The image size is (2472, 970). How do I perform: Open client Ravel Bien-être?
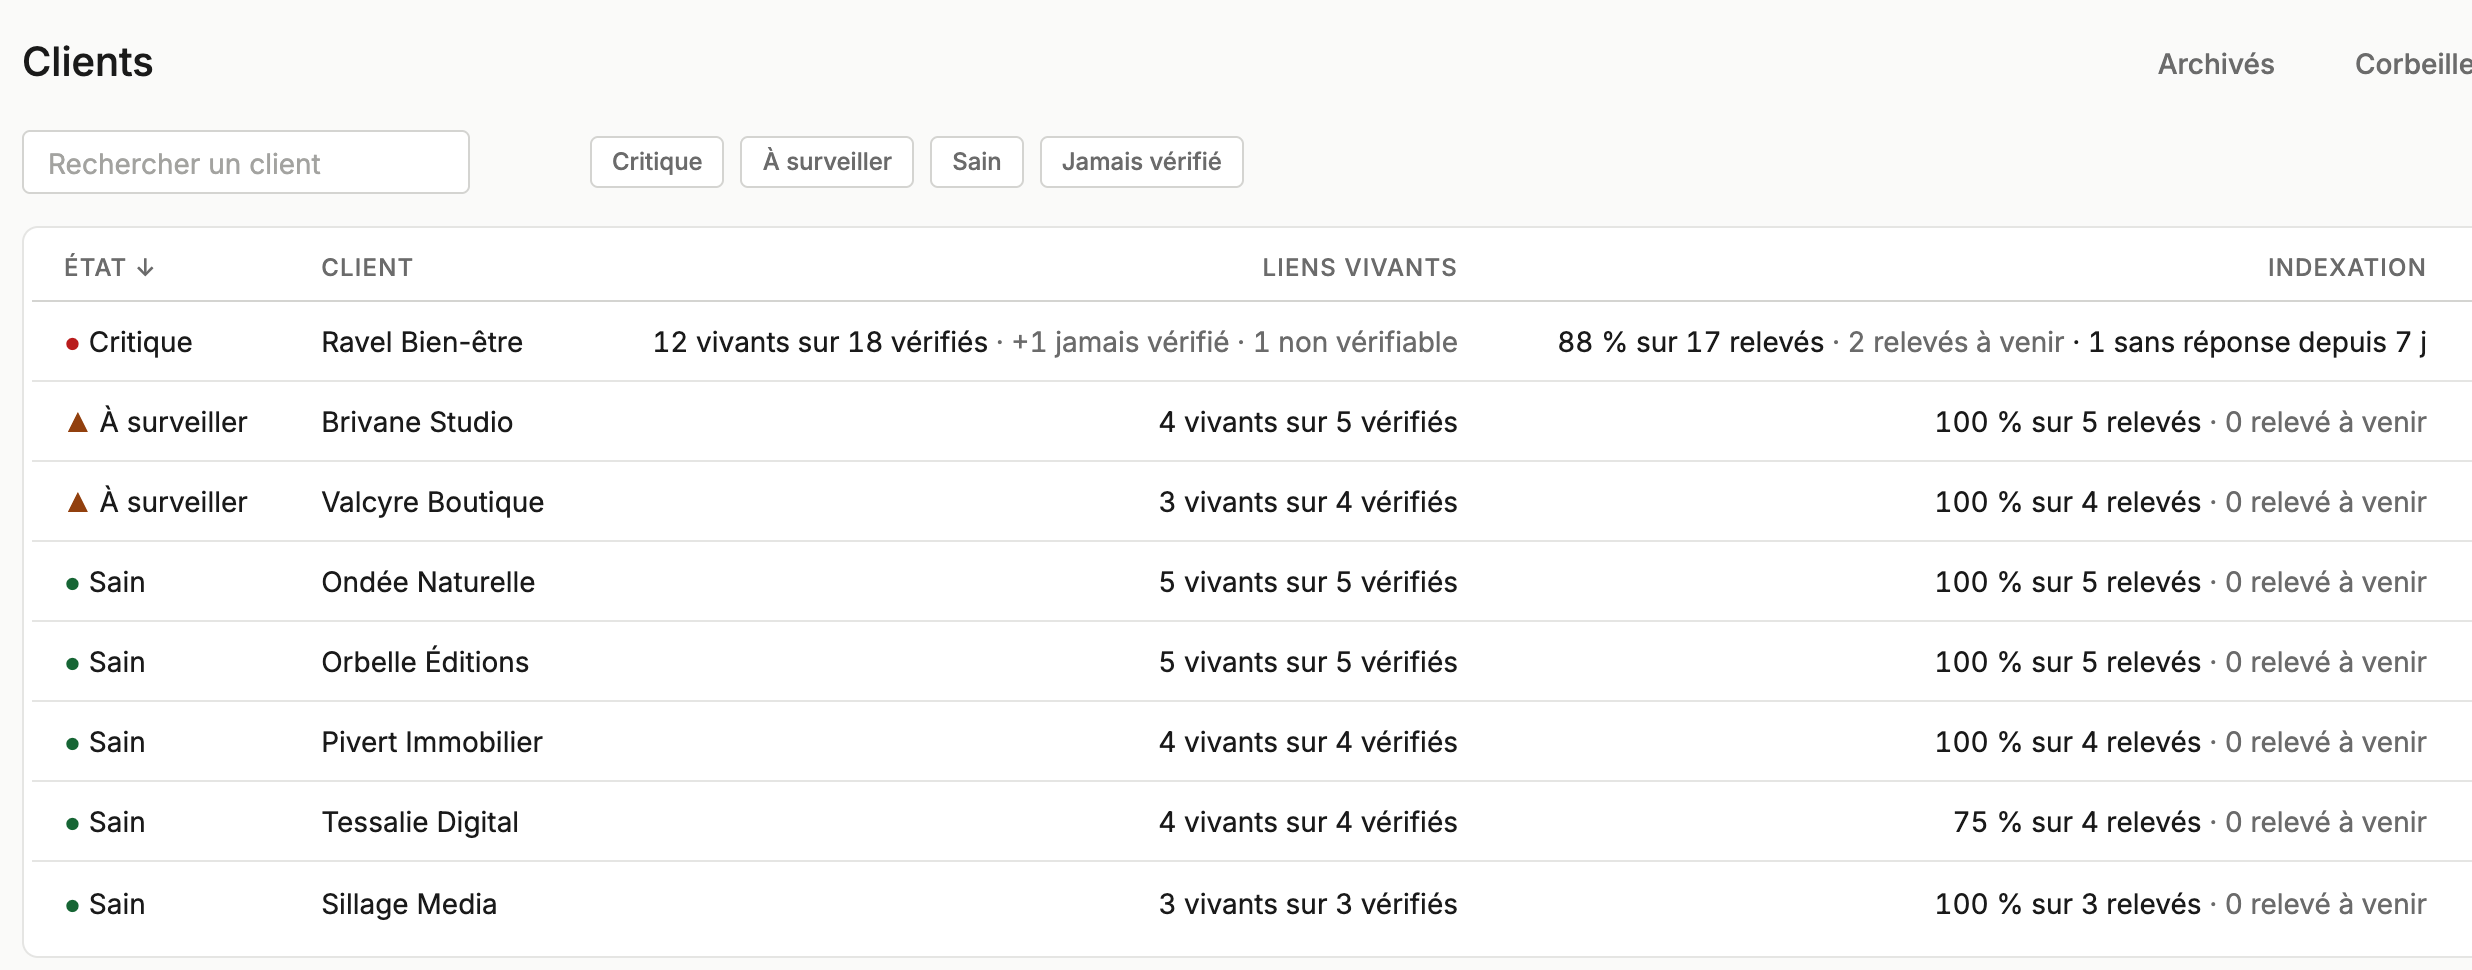422,342
